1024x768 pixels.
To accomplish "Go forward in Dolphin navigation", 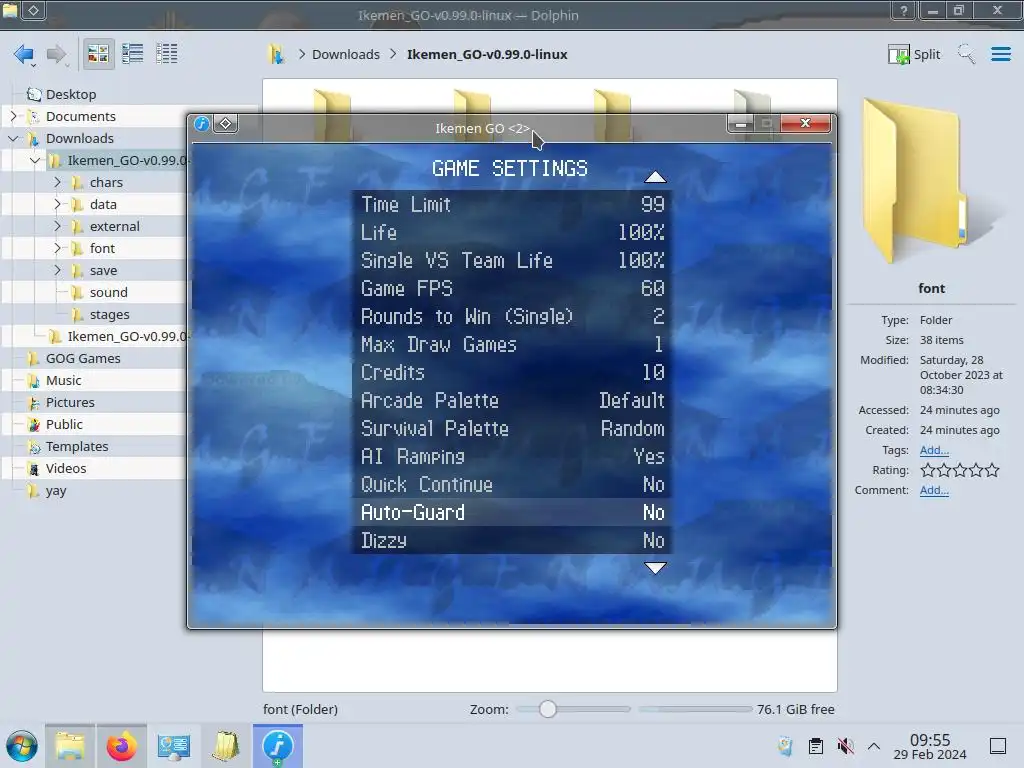I will (57, 54).
